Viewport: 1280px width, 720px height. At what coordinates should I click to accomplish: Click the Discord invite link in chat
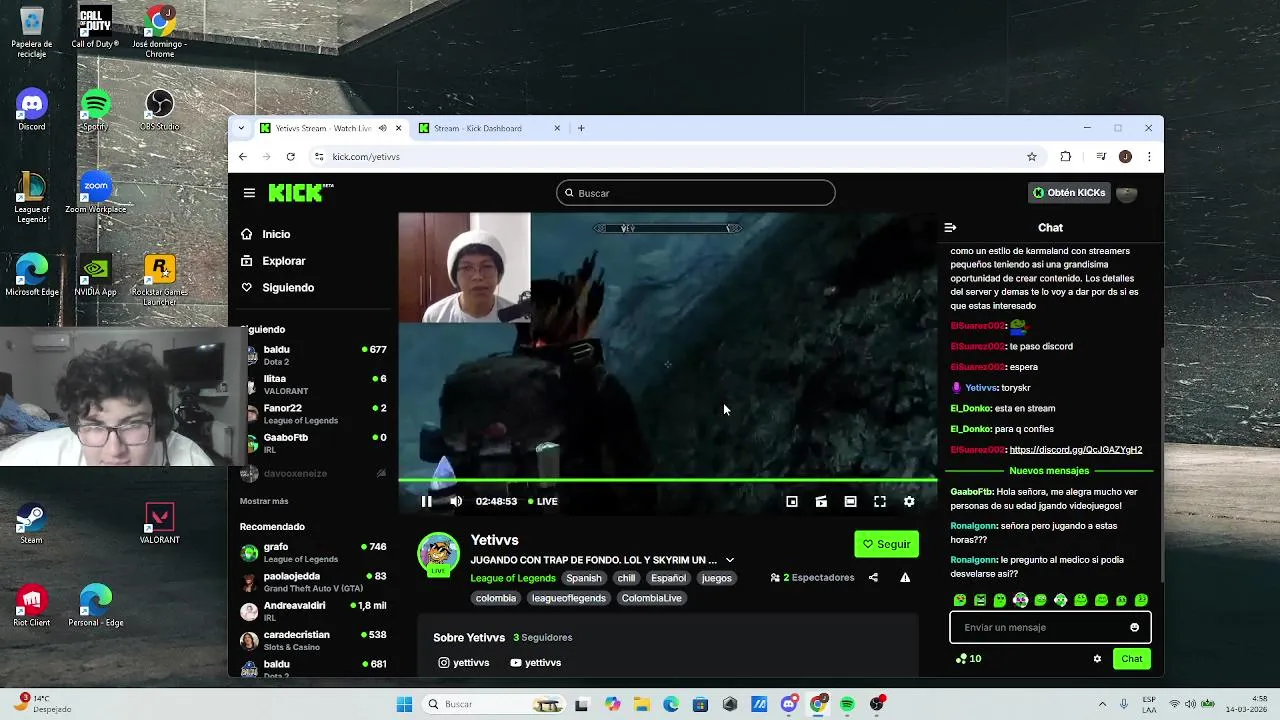tap(1076, 450)
